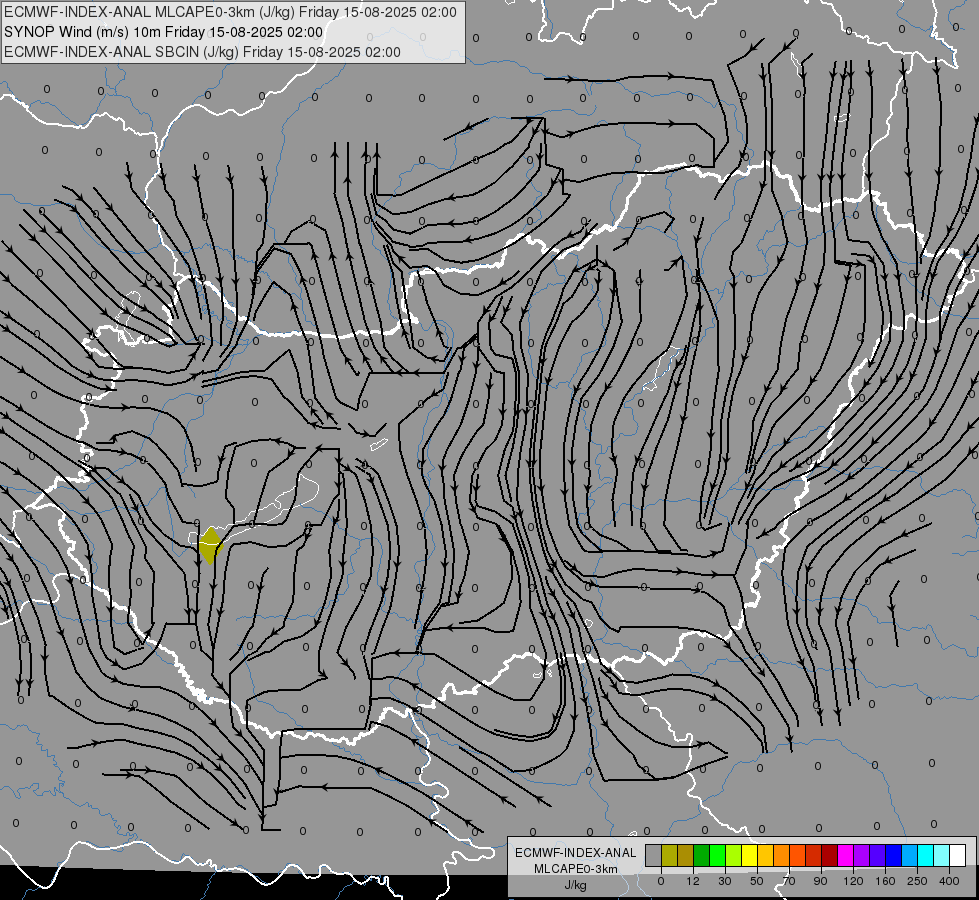Select the SYNOP Wind (m/s) 10m title line
Image resolution: width=979 pixels, height=900 pixels.
(163, 32)
